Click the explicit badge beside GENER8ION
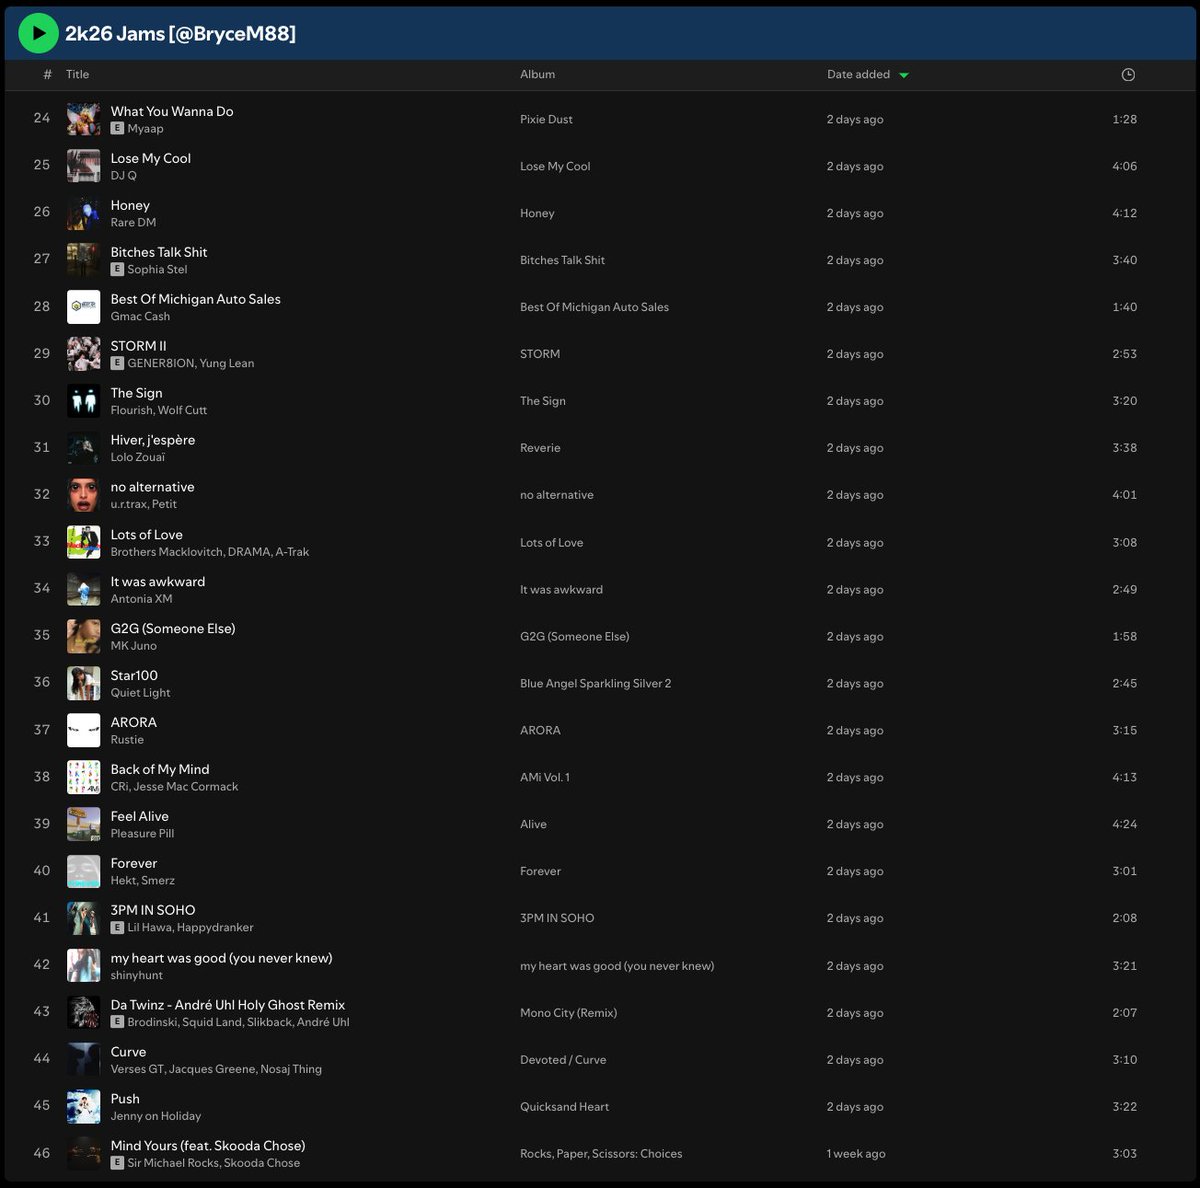 pos(117,363)
